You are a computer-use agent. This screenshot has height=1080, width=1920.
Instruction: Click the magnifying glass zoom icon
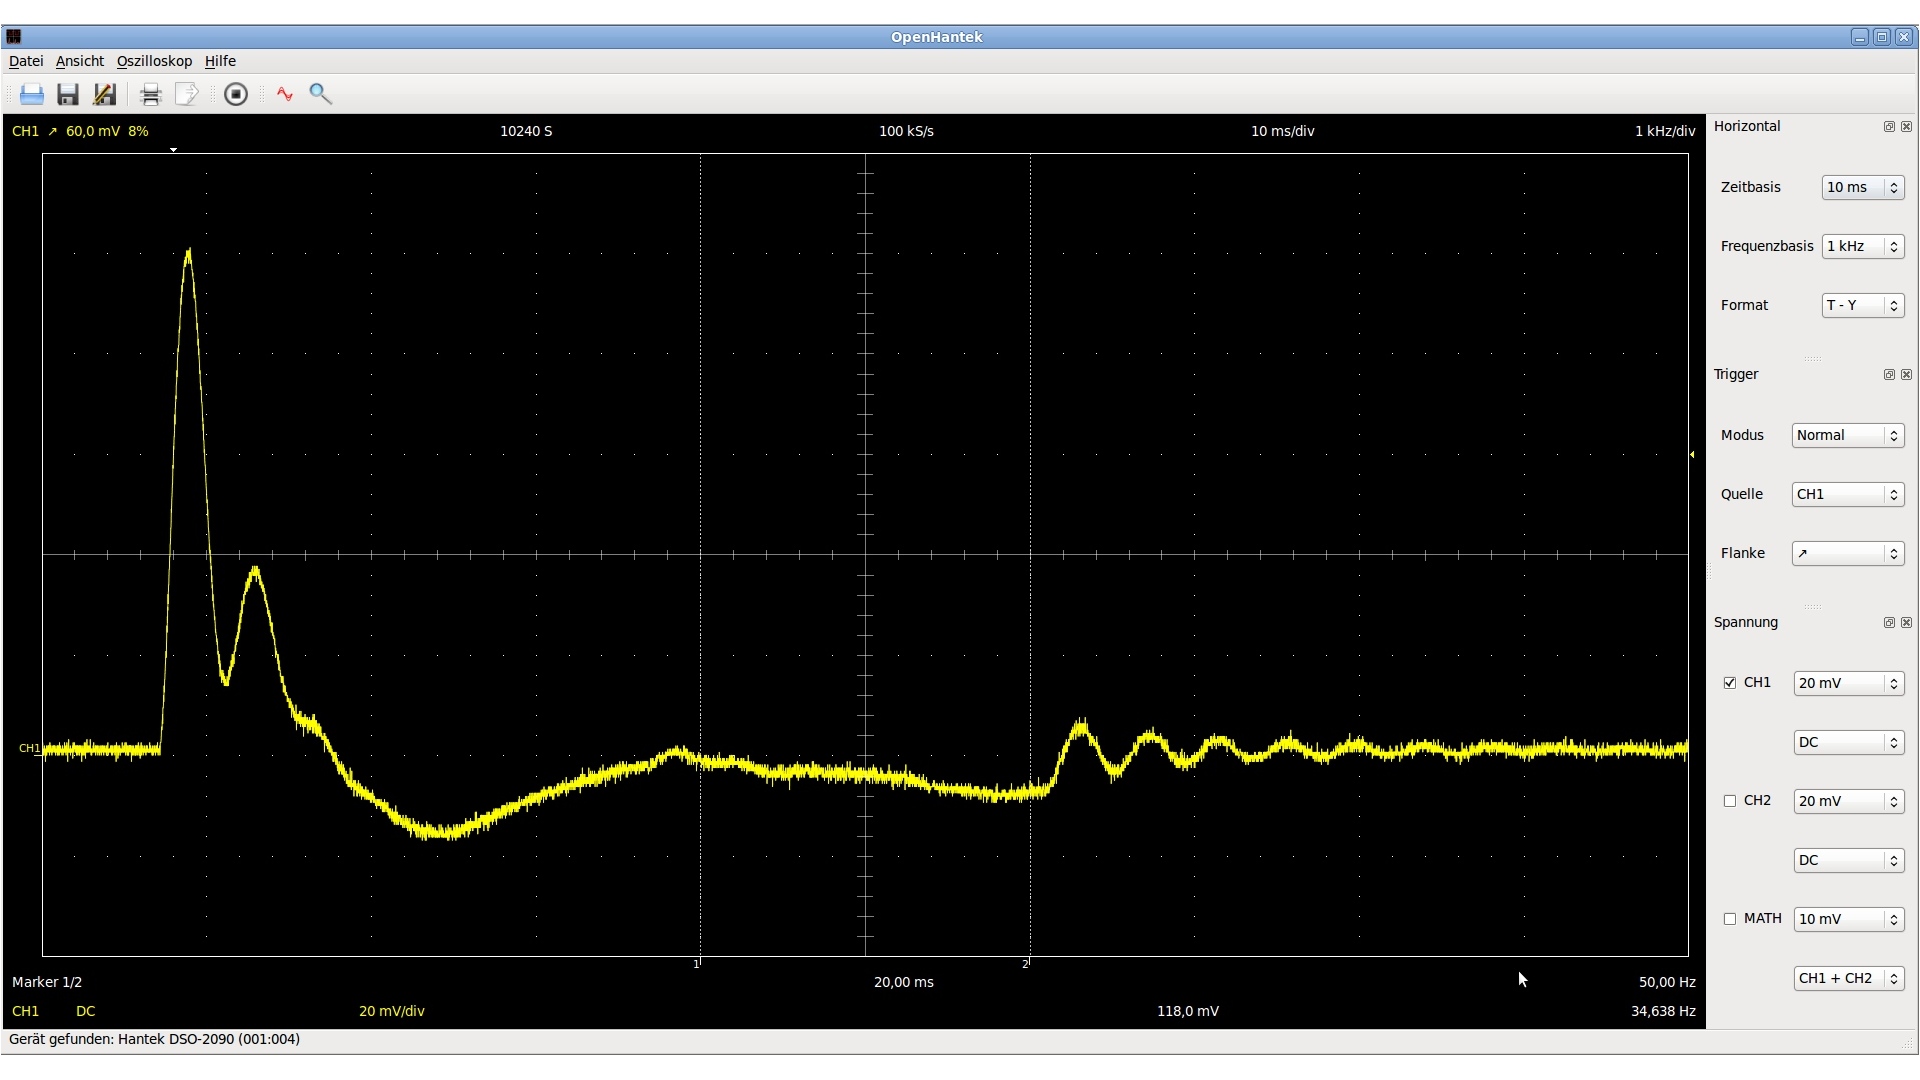320,94
